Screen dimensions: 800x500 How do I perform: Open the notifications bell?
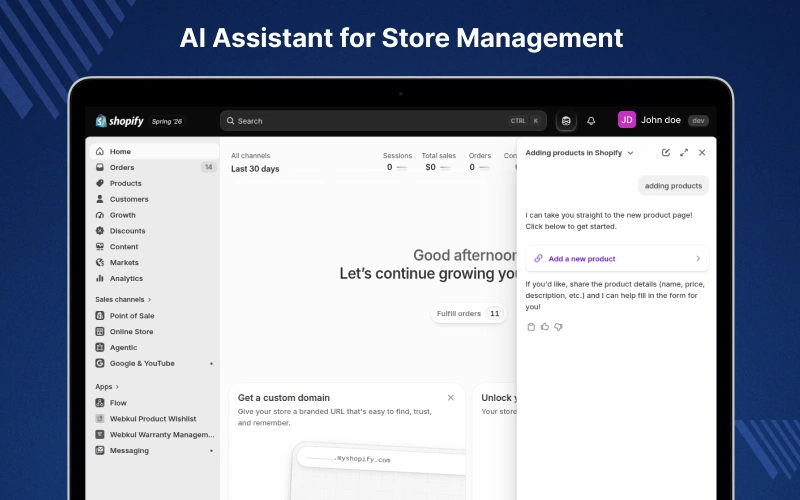pyautogui.click(x=591, y=121)
